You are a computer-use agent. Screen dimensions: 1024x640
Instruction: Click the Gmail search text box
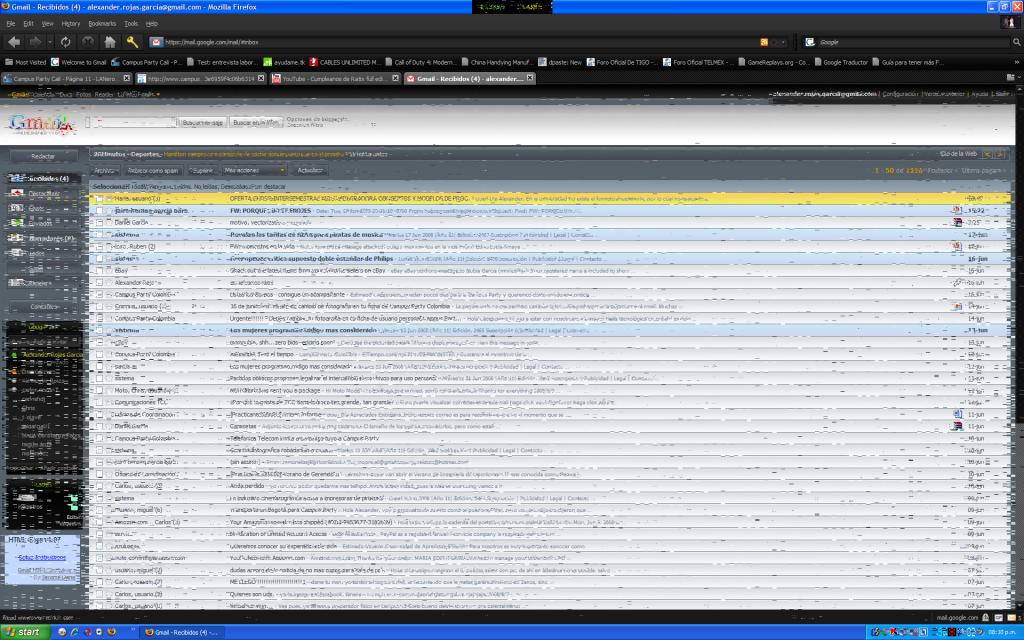click(x=132, y=122)
